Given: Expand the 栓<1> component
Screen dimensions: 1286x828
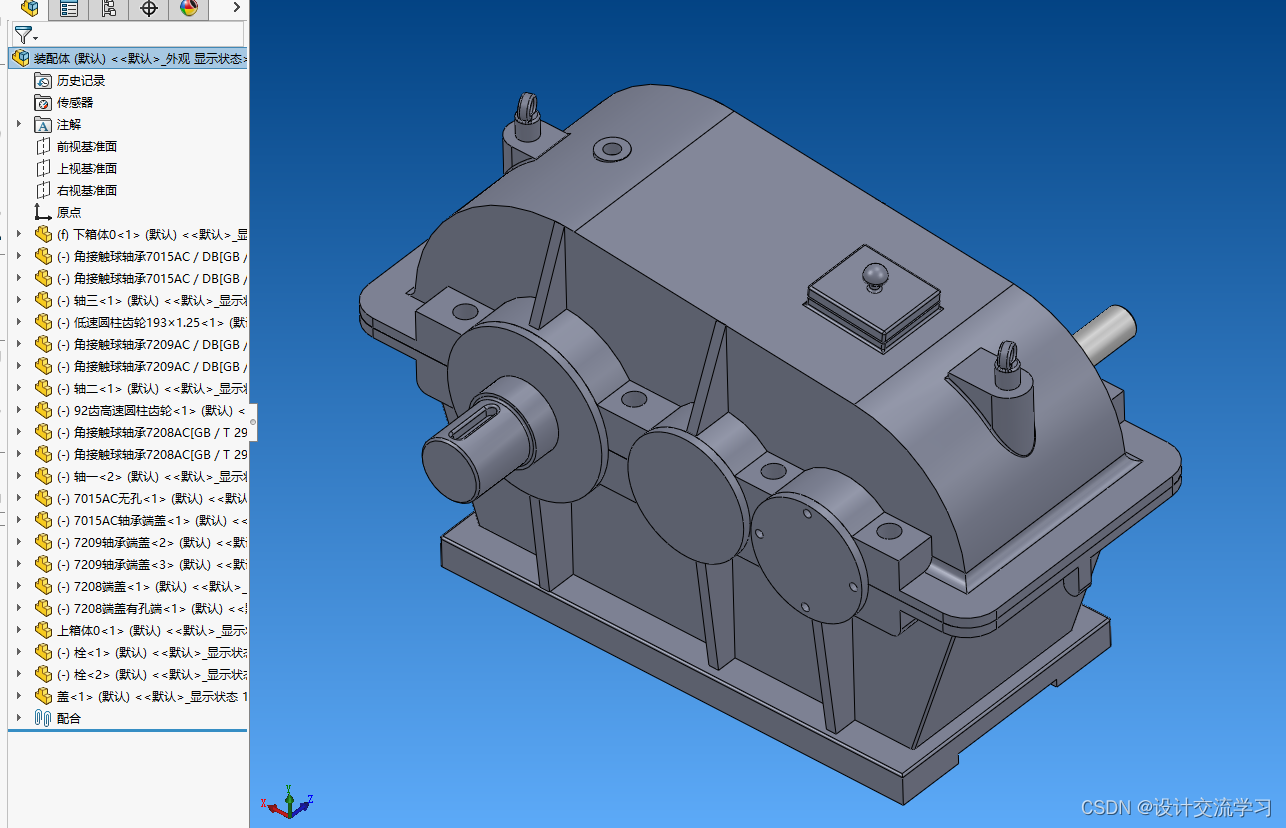Looking at the screenshot, I should click(x=18, y=652).
